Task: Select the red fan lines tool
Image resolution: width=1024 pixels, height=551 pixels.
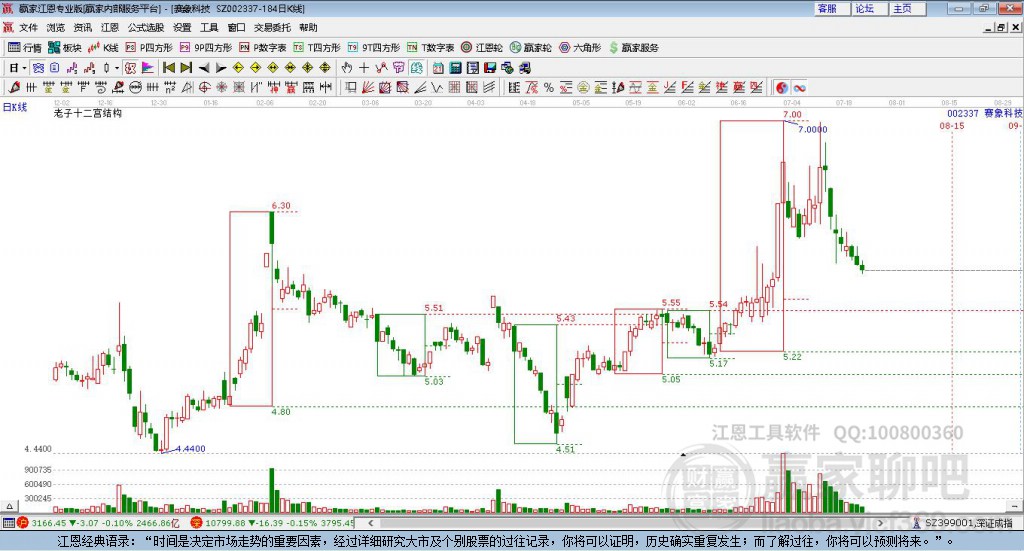Action: [368, 87]
